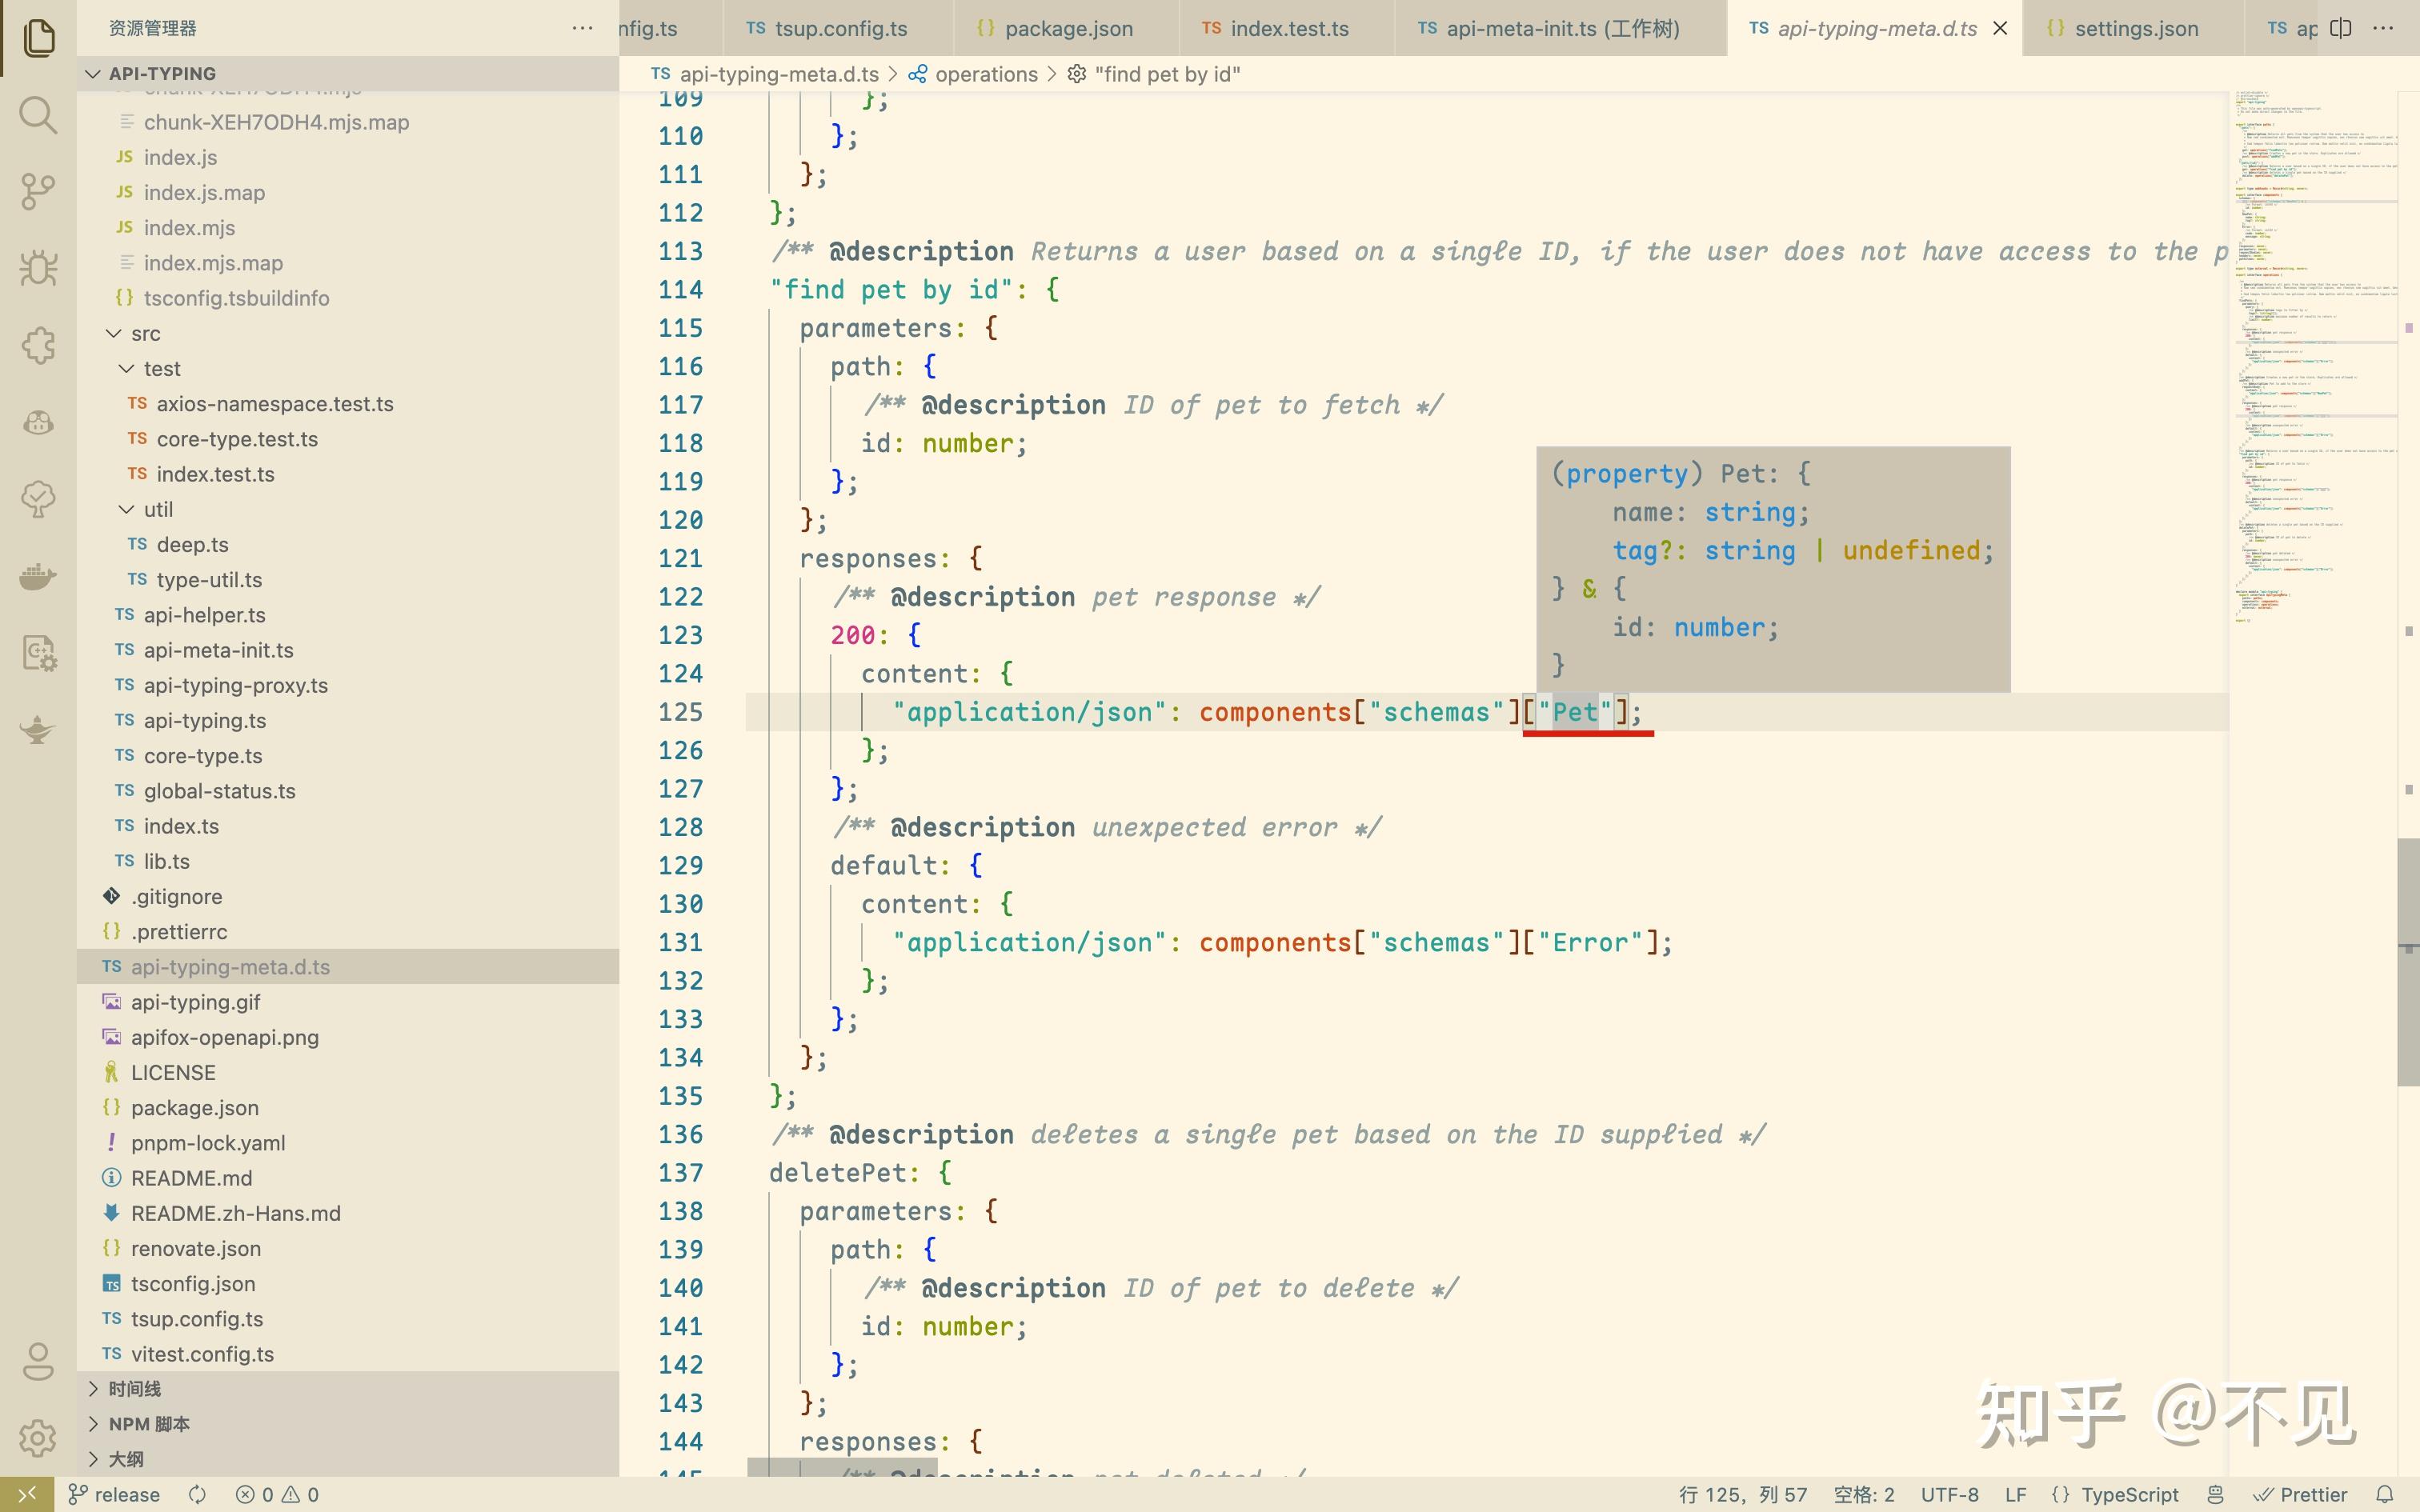2420x1512 pixels.
Task: Open the Run and Debug view
Action: coord(38,268)
